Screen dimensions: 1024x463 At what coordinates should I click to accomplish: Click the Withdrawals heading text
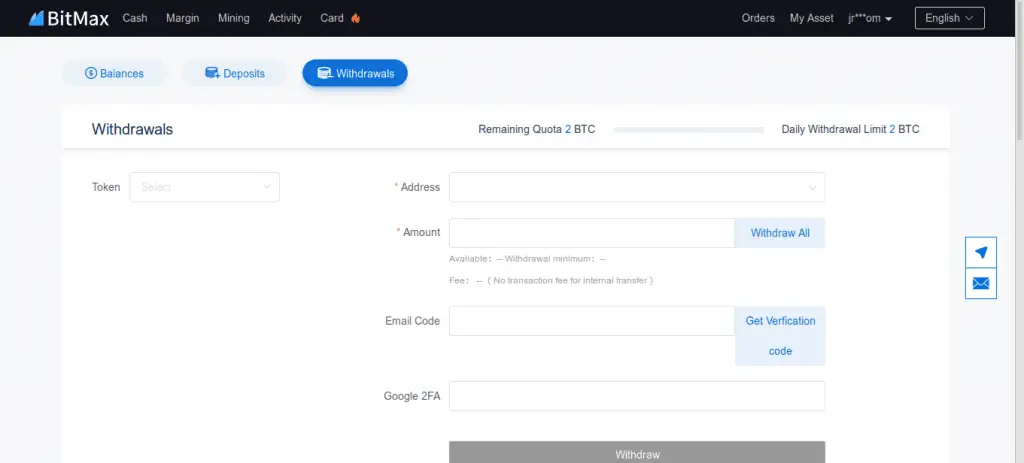[132, 129]
